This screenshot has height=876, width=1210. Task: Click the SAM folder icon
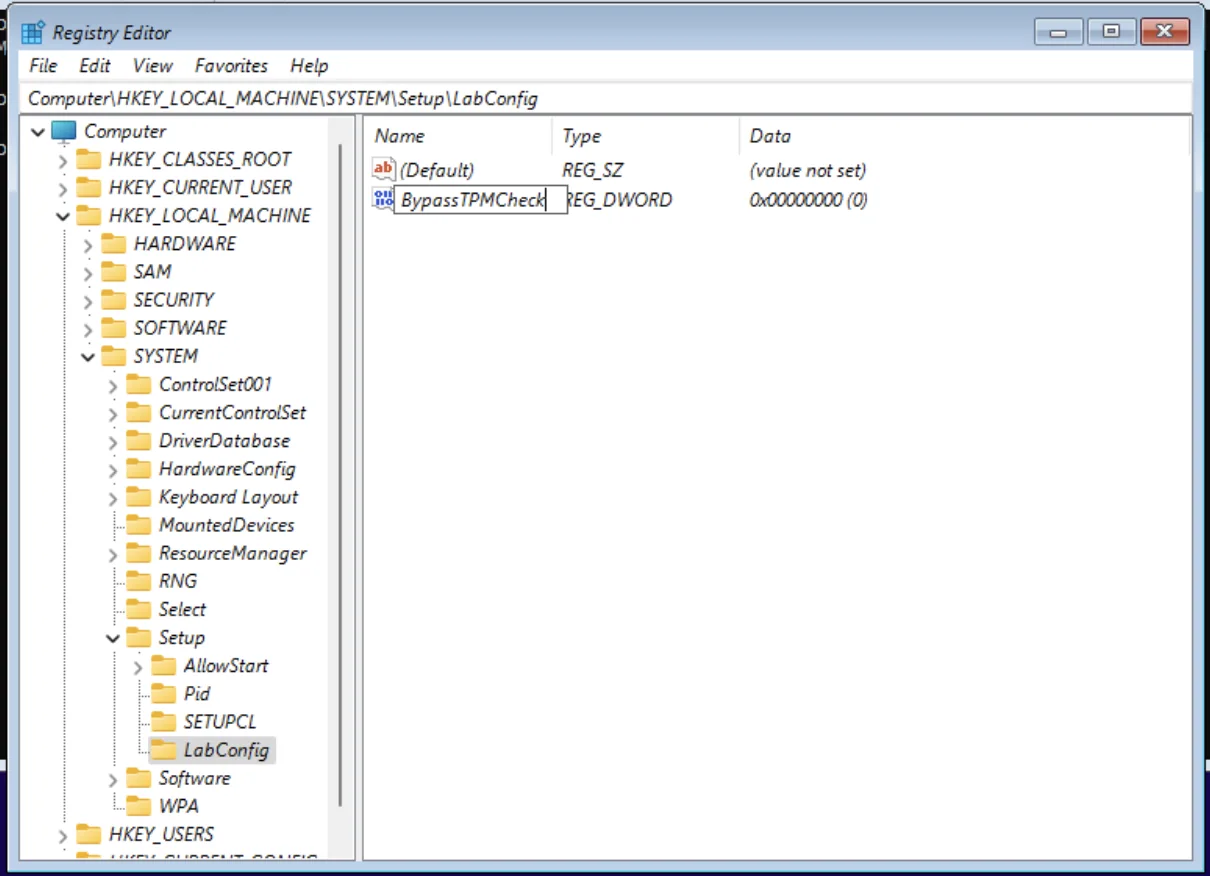pos(115,272)
